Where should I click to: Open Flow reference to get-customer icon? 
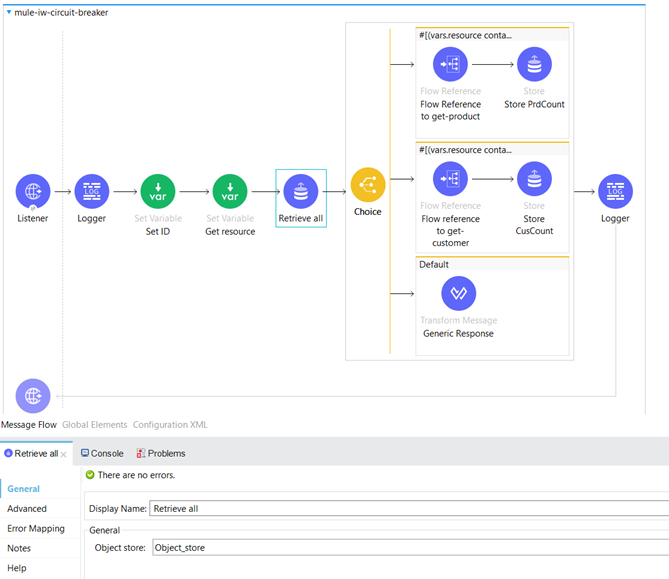pos(450,179)
